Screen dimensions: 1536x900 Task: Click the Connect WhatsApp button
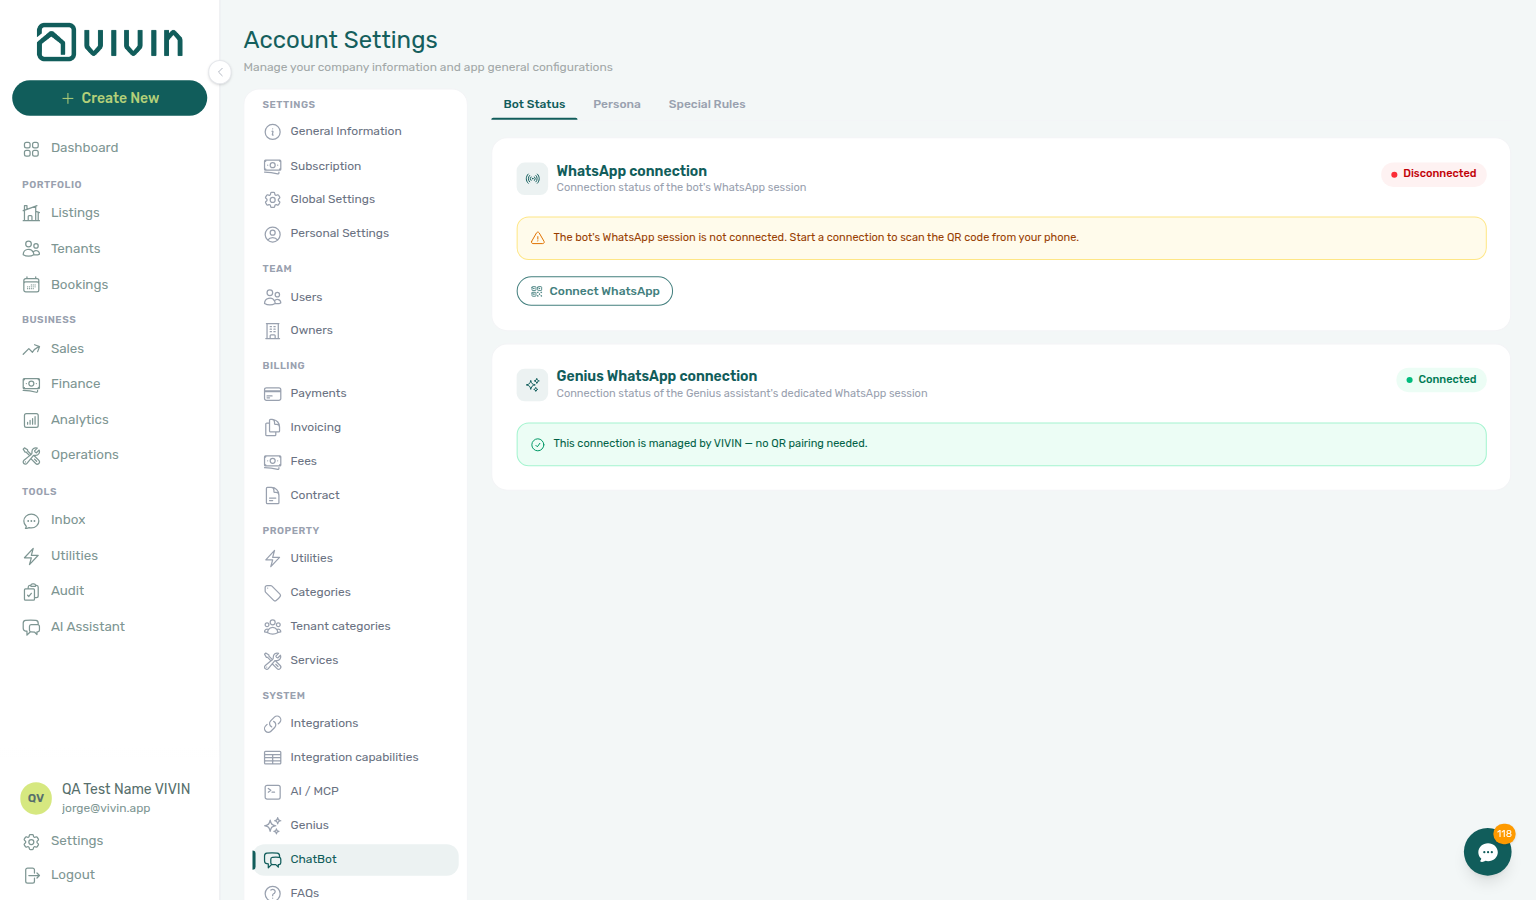(594, 291)
